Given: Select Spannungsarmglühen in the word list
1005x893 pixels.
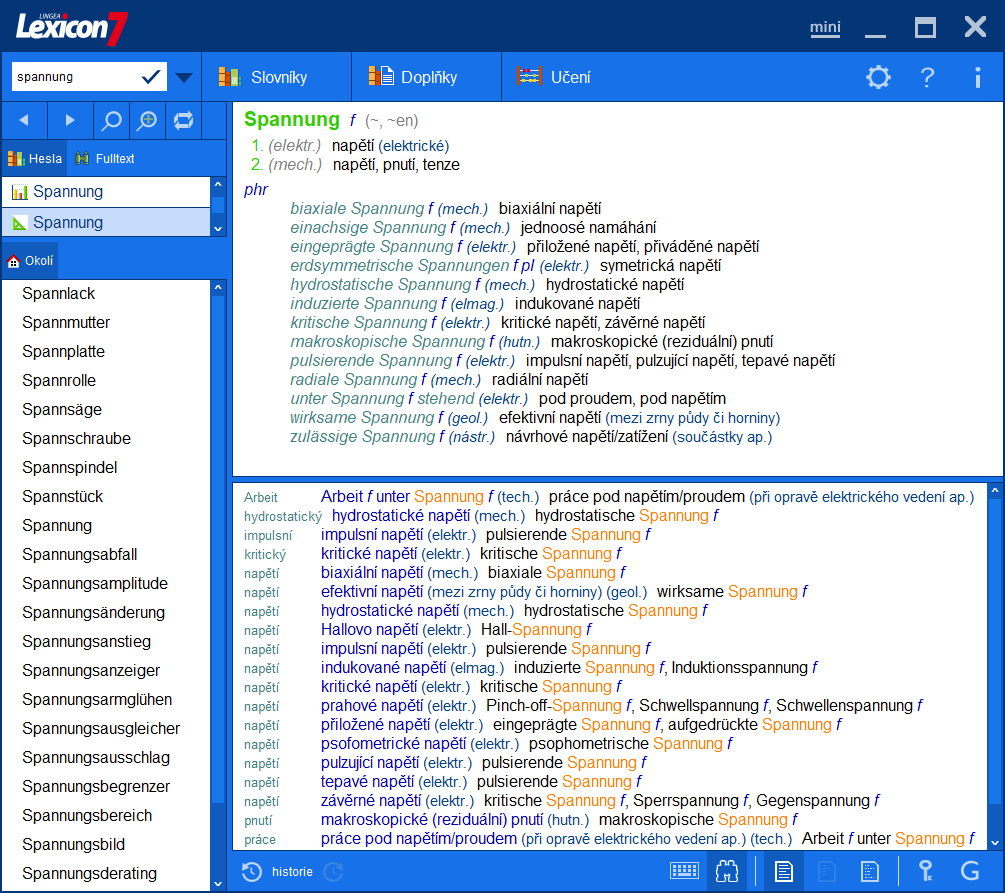Looking at the screenshot, I should pos(97,699).
